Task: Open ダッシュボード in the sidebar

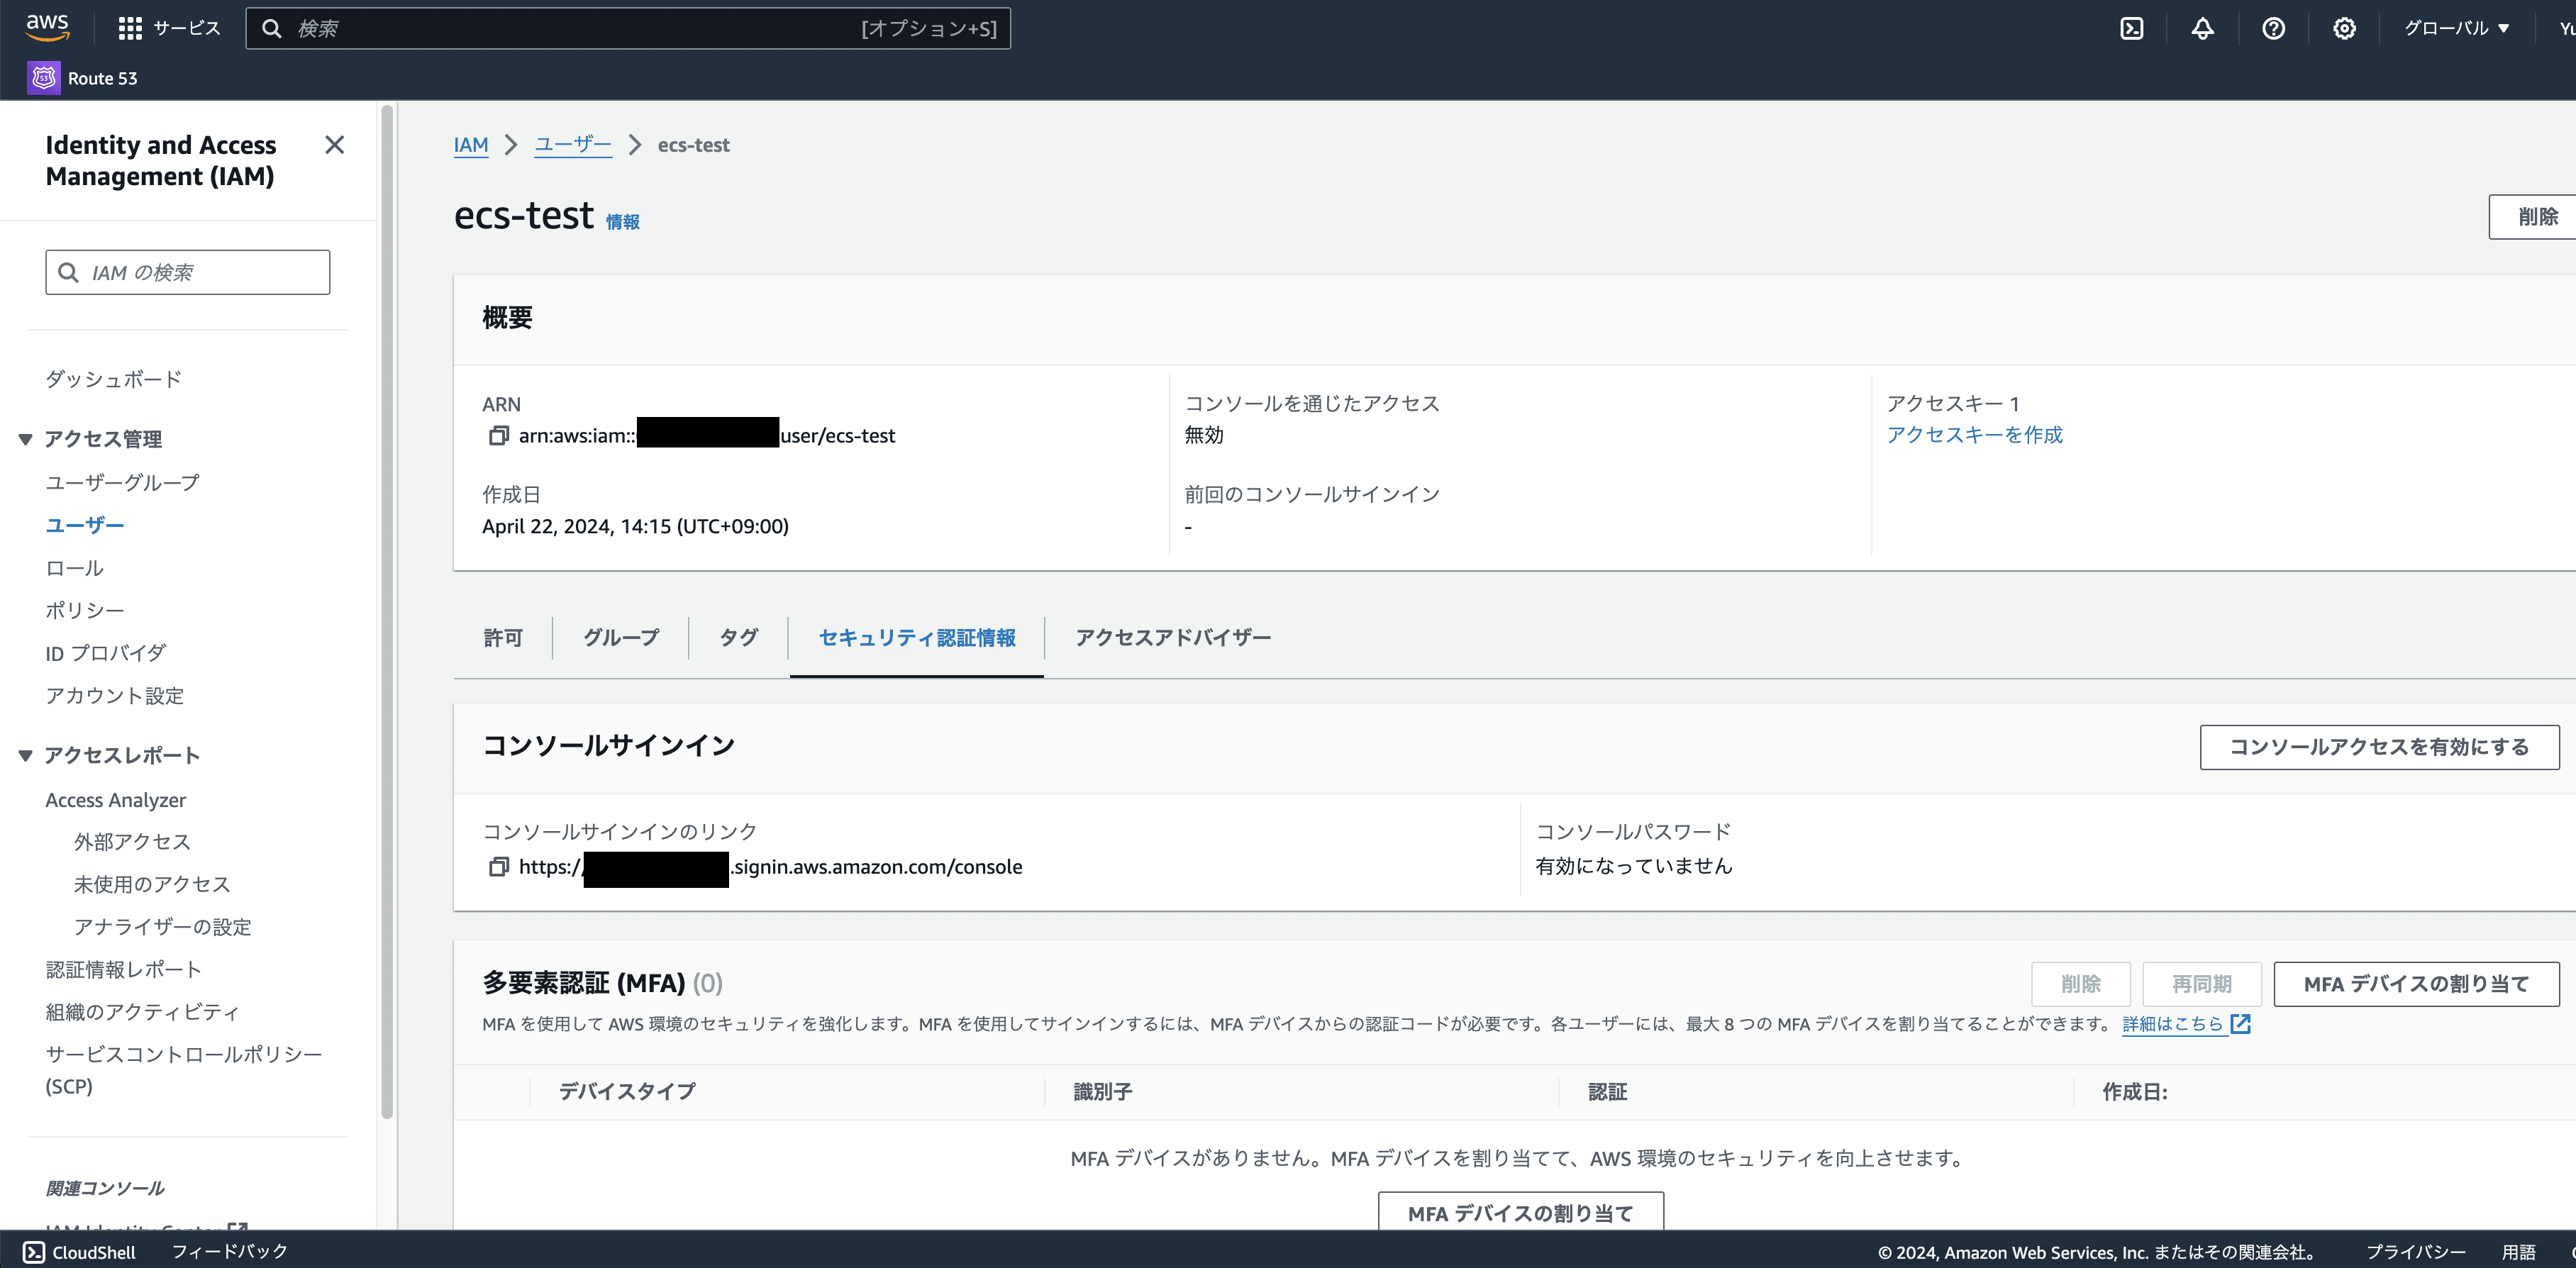Action: coord(113,379)
